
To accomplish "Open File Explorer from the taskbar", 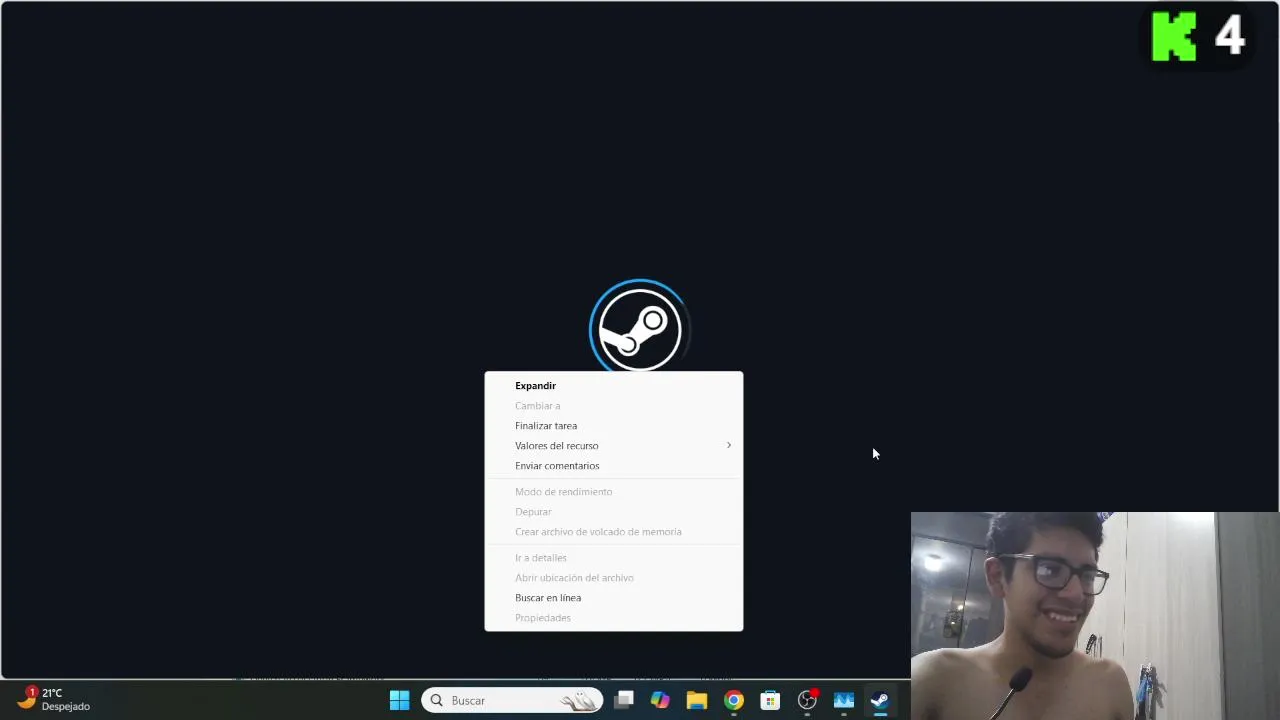I will click(x=697, y=700).
